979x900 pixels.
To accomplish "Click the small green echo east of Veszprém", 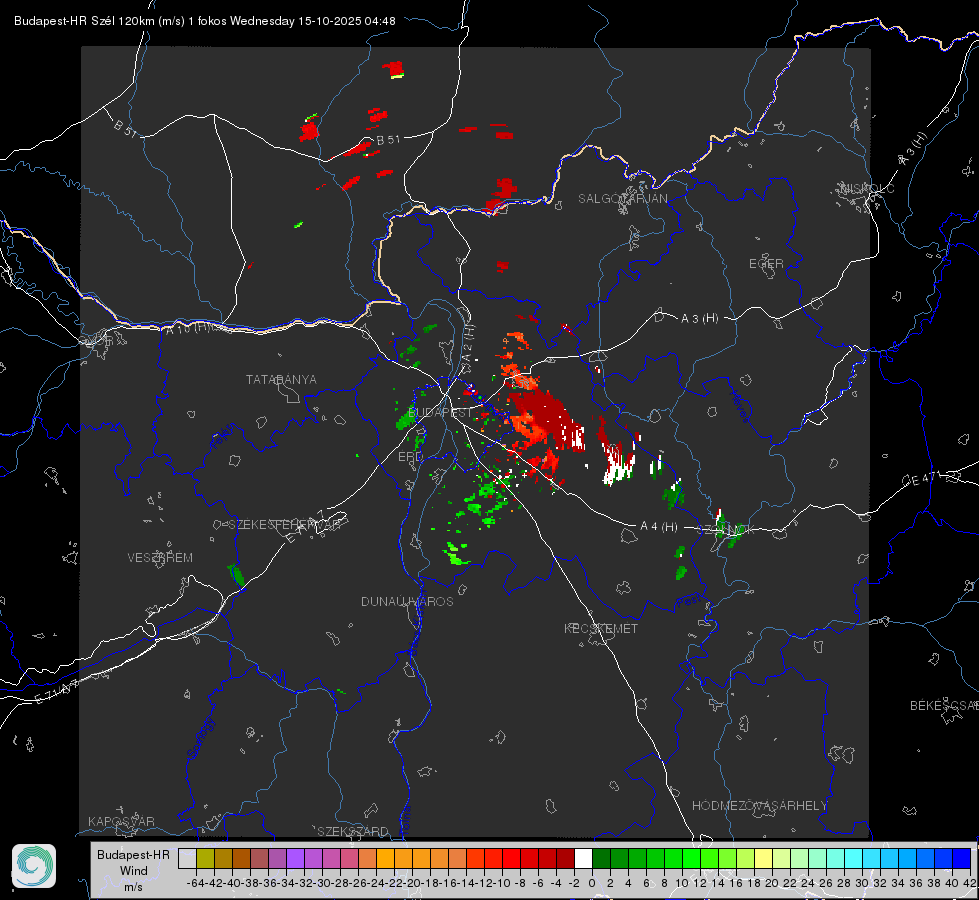I will click(236, 575).
